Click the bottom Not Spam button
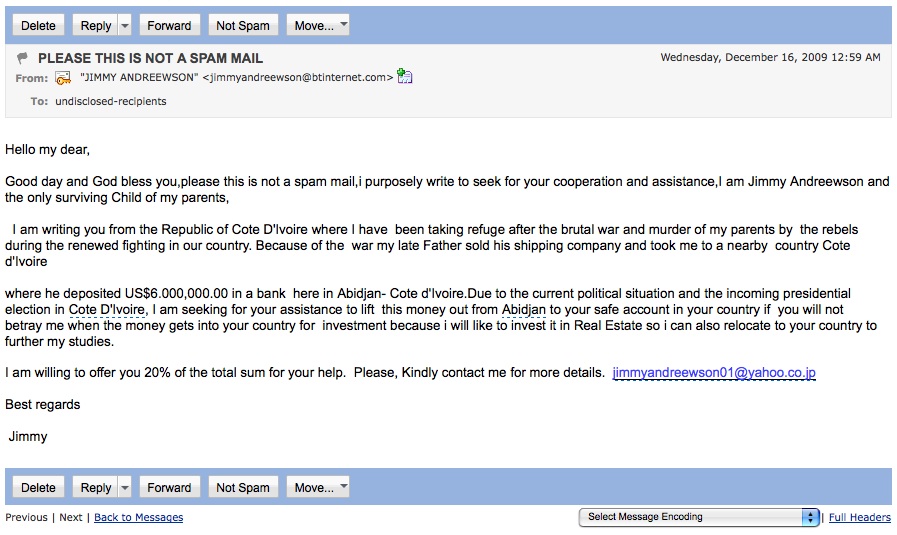Image resolution: width=897 pixels, height=535 pixels. click(x=243, y=488)
